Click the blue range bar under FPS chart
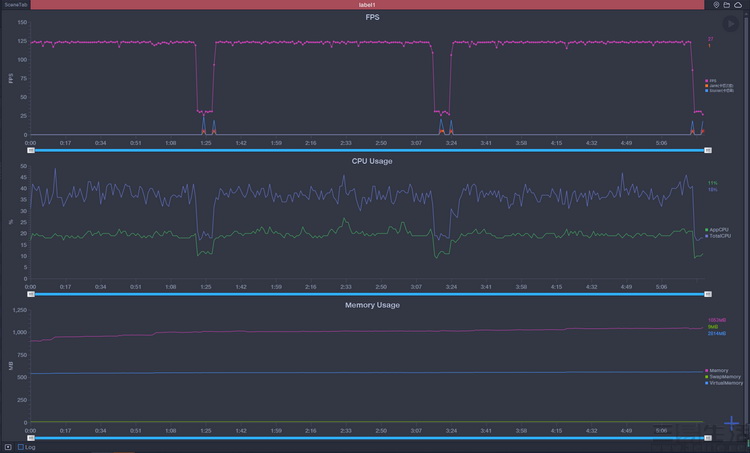Screen dimensions: 750x453 pos(369,150)
